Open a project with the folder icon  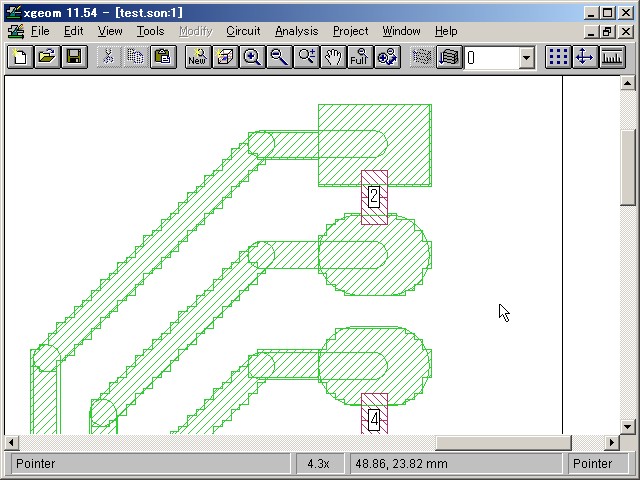coord(47,57)
